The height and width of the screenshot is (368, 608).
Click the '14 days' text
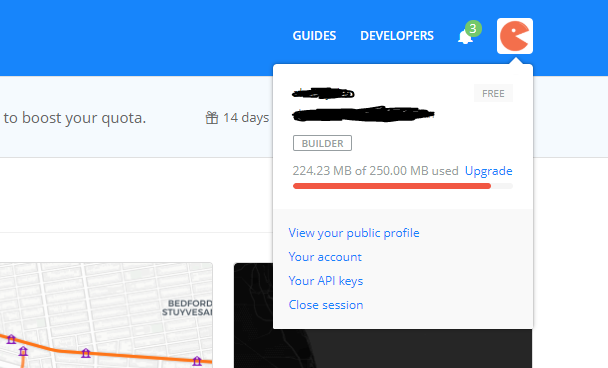point(246,117)
